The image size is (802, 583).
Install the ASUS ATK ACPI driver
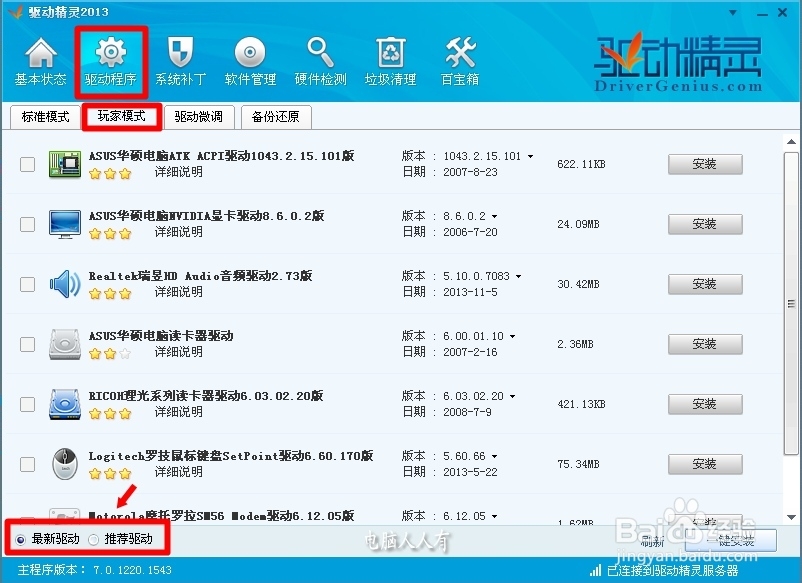[705, 164]
